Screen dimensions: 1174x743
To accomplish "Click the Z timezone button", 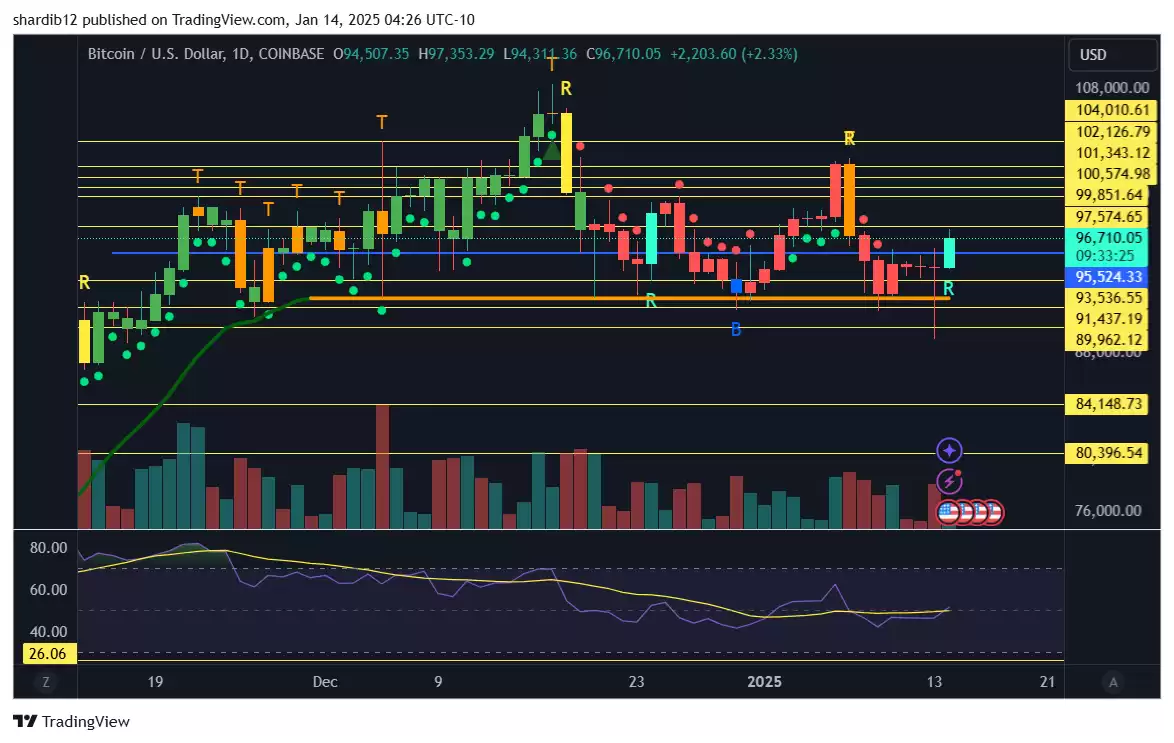I will 46,682.
